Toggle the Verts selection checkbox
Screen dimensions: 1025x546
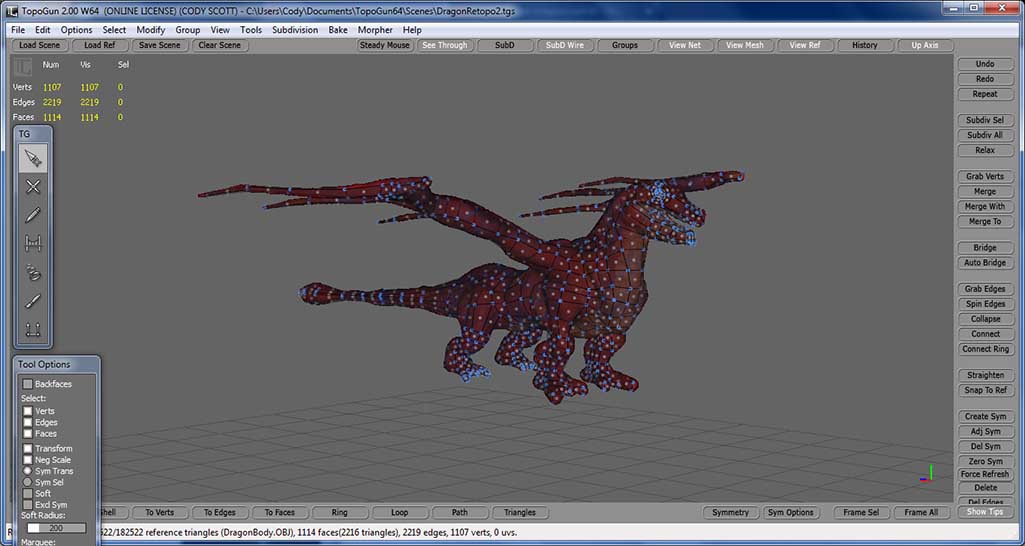(27, 411)
